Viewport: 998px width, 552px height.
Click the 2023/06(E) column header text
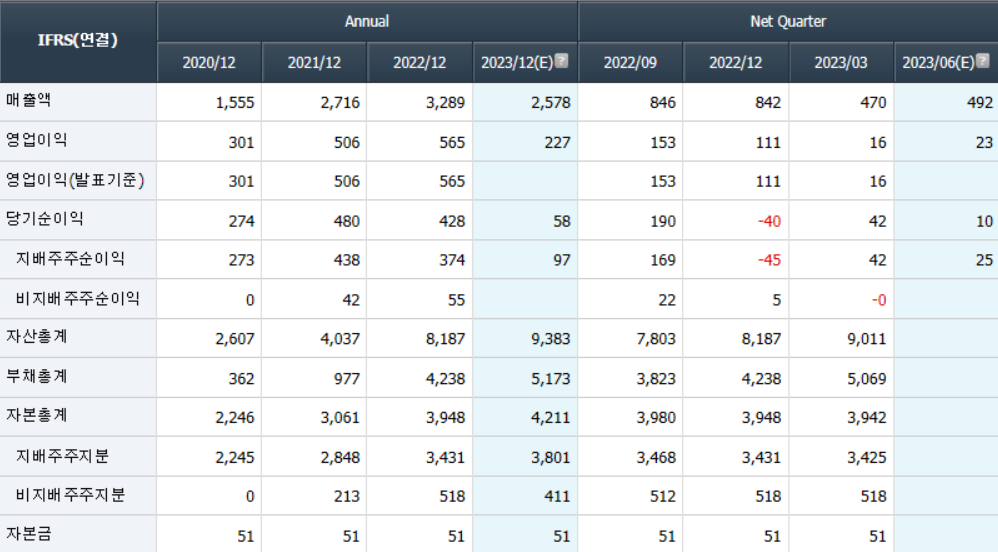(x=938, y=62)
